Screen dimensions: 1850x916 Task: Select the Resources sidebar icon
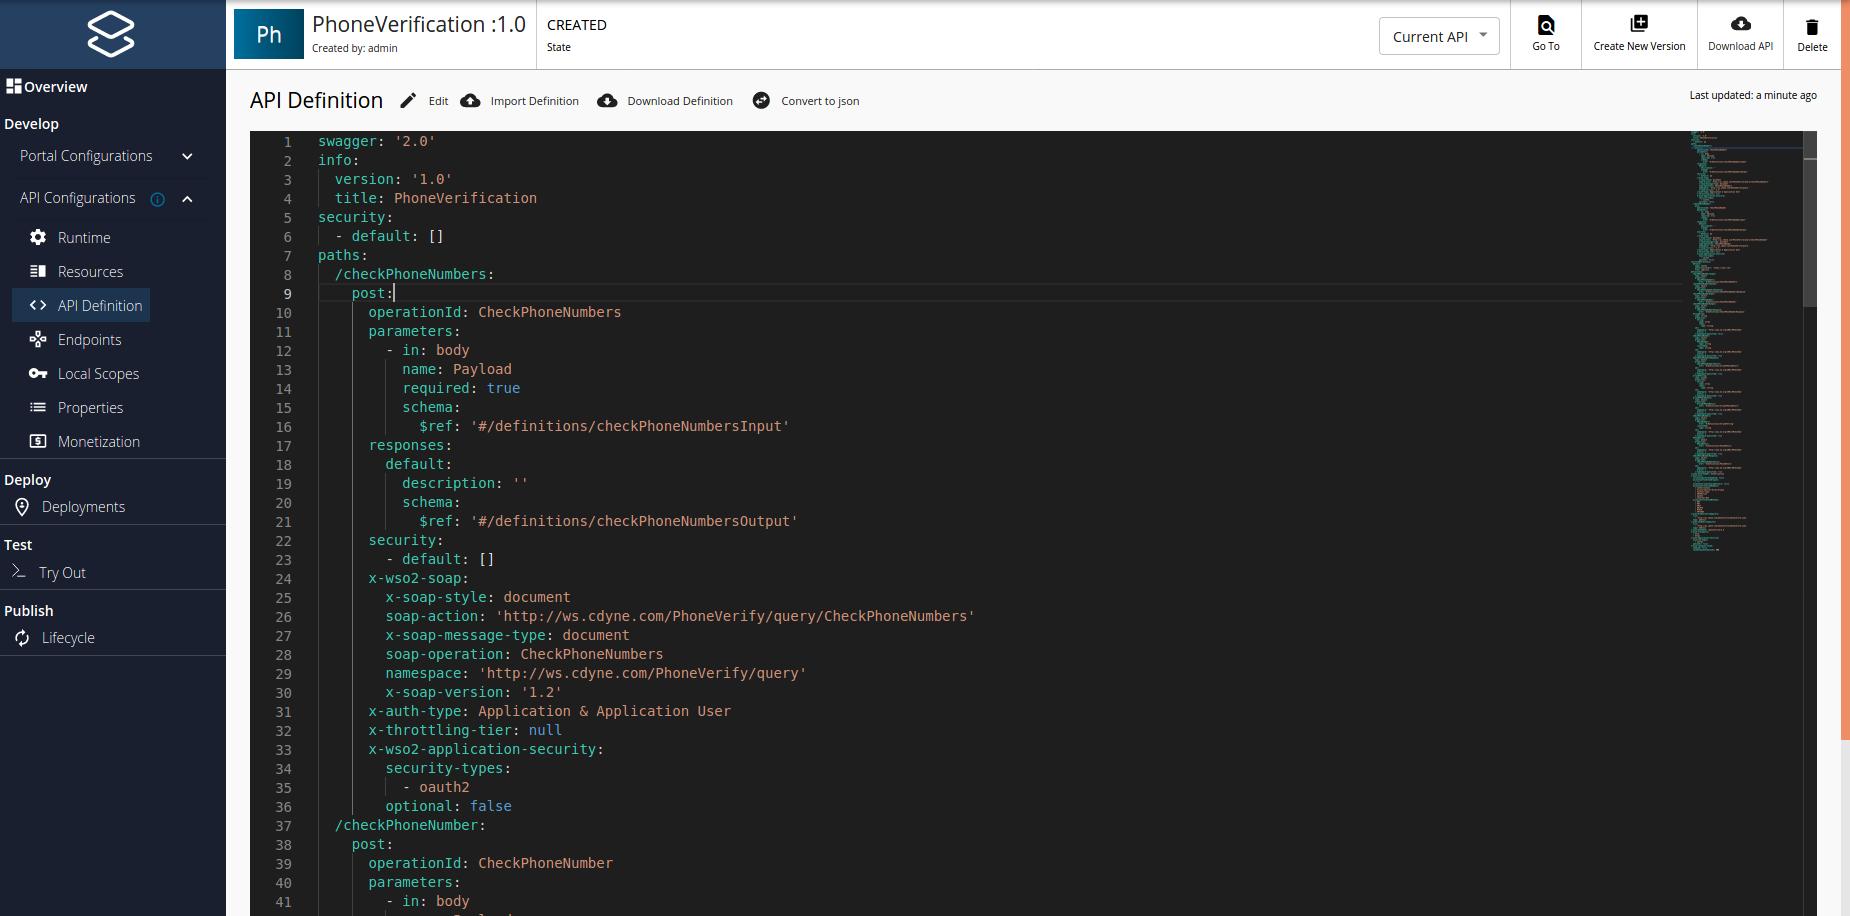coord(37,271)
